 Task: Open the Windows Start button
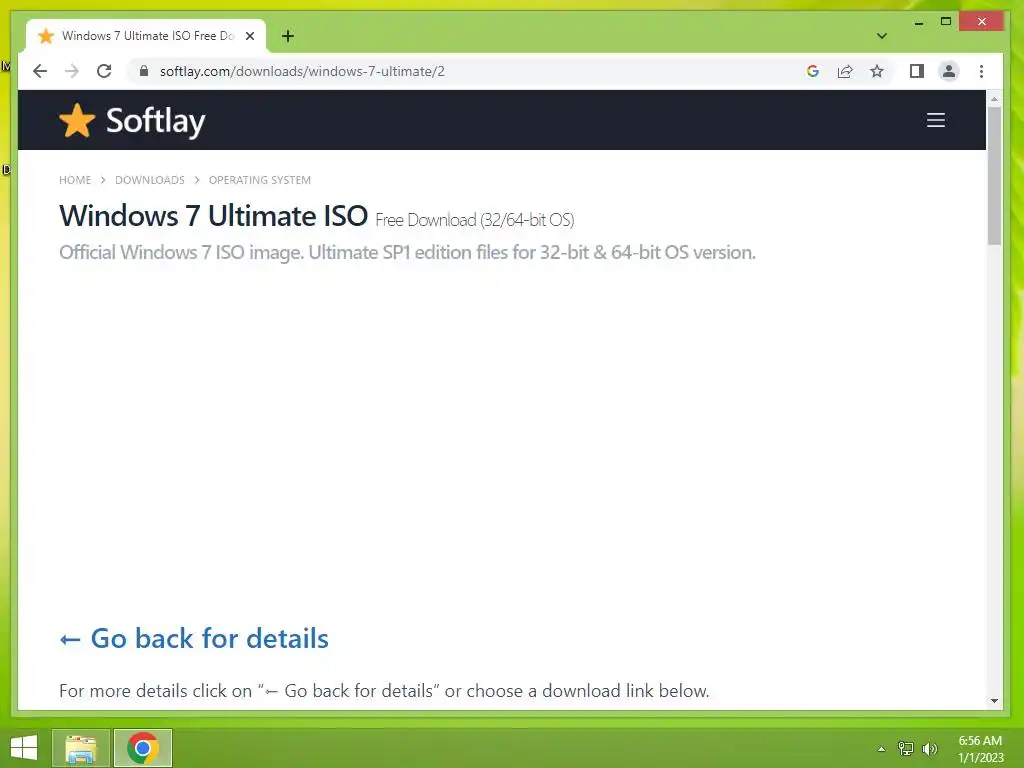pyautogui.click(x=24, y=748)
